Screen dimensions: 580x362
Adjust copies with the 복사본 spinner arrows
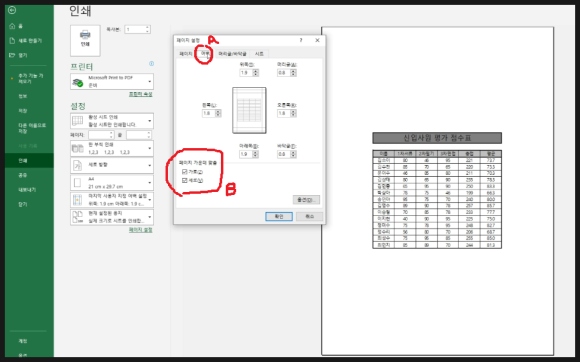point(148,29)
